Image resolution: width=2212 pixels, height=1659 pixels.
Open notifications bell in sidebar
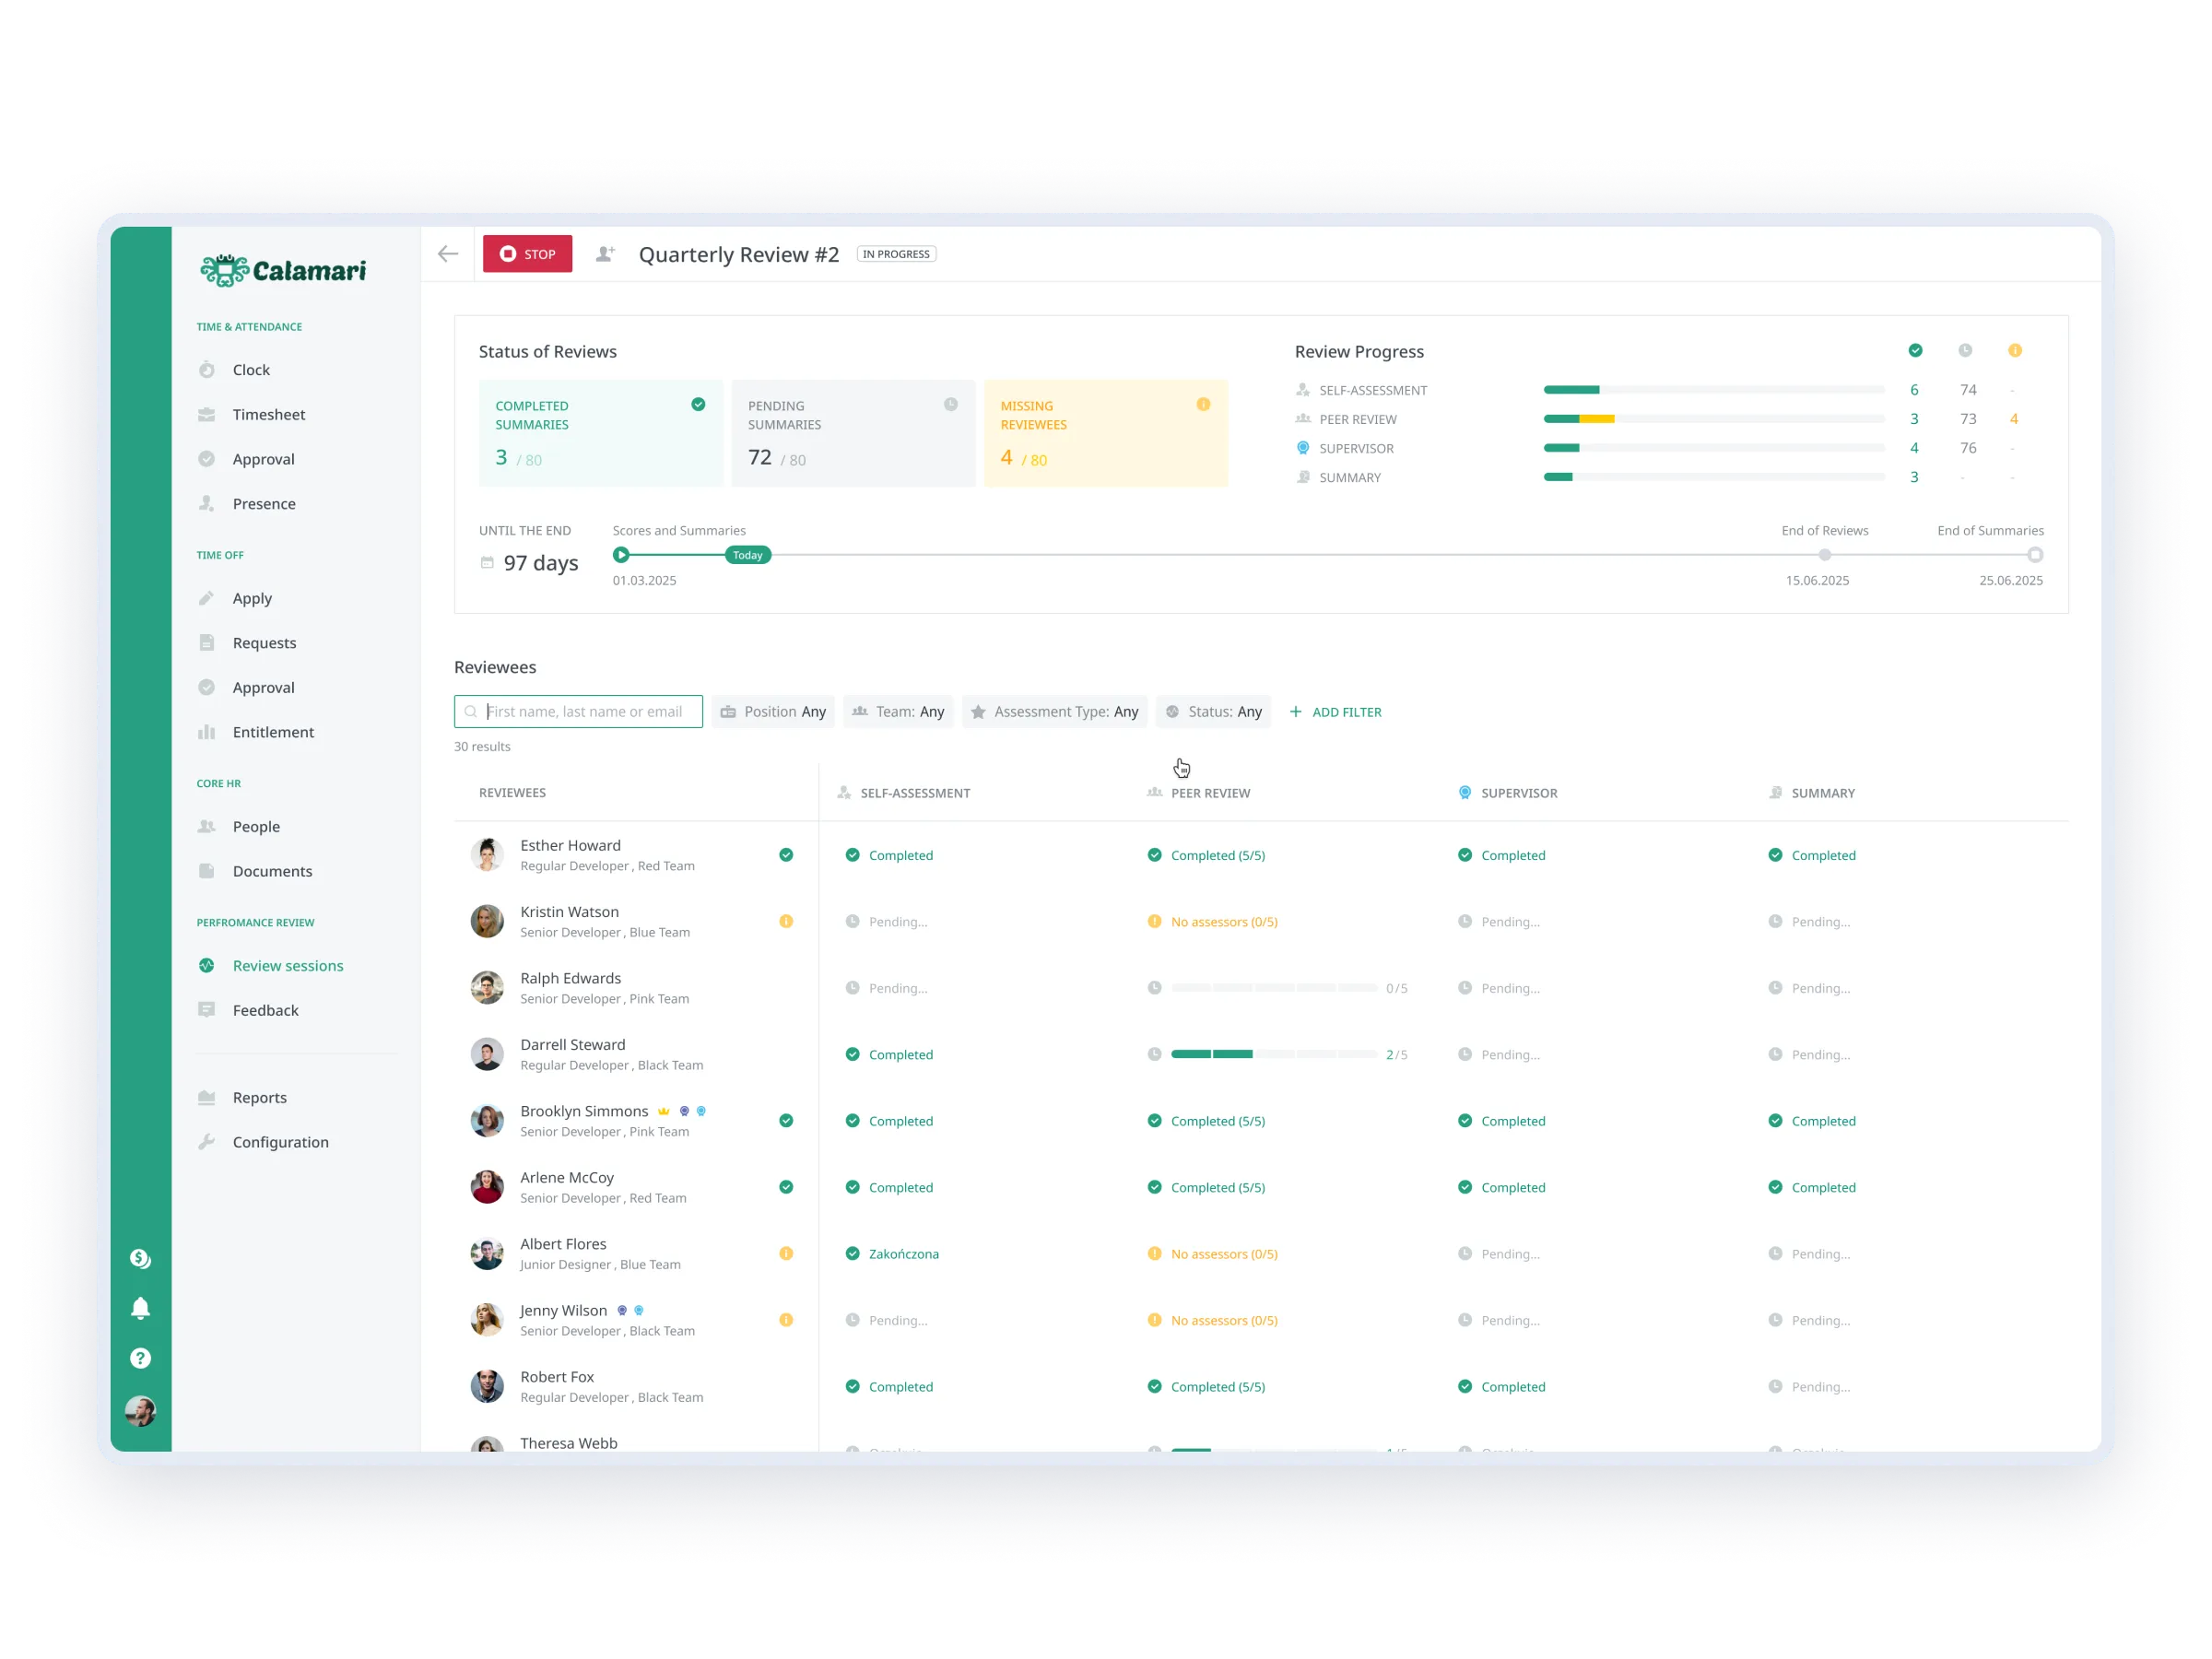[141, 1308]
